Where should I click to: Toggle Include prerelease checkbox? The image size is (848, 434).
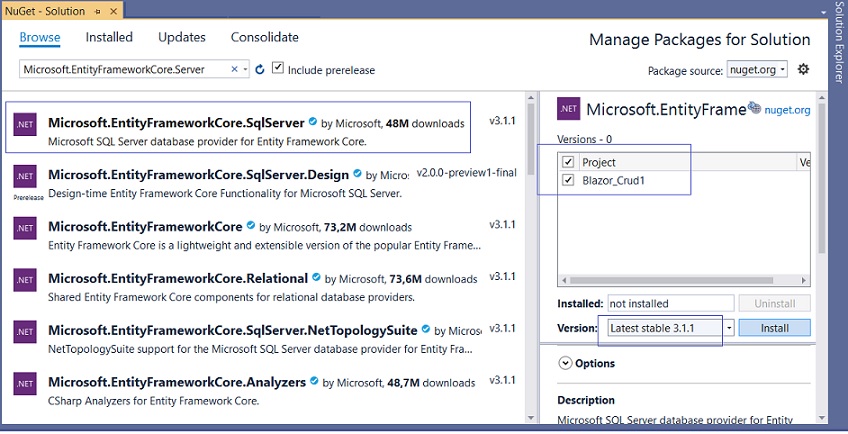click(277, 68)
